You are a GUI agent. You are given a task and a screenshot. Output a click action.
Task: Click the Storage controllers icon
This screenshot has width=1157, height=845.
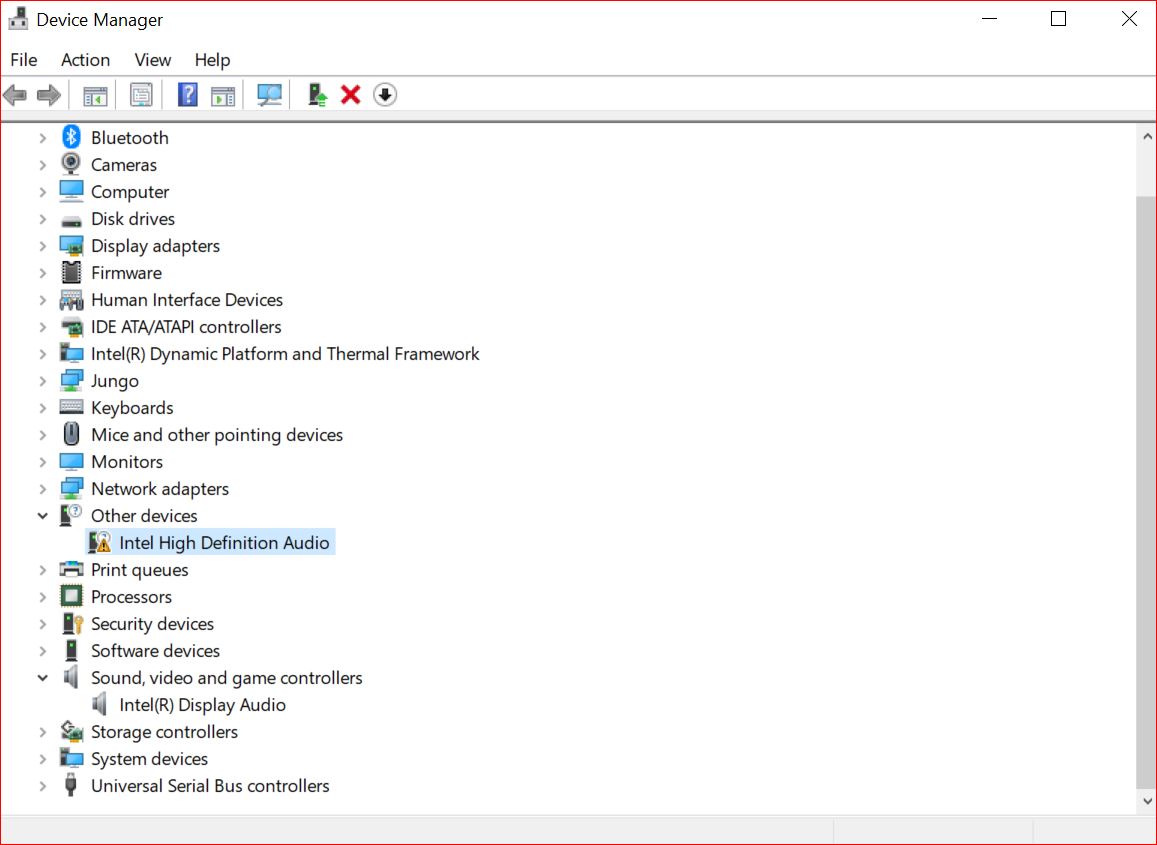click(71, 731)
